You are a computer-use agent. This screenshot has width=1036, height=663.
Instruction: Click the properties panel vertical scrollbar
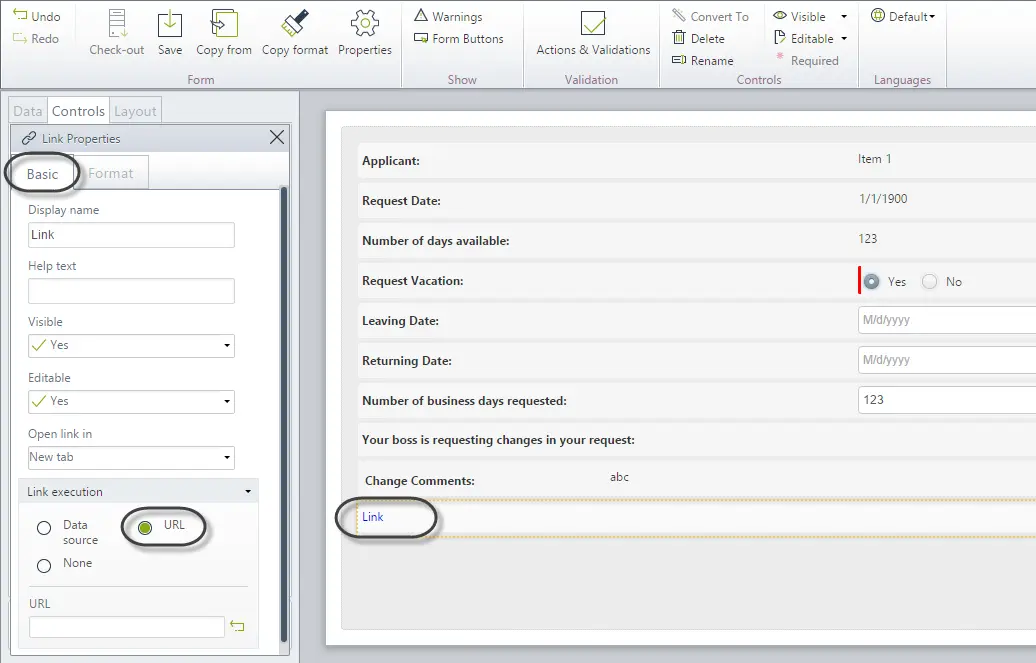pos(284,415)
